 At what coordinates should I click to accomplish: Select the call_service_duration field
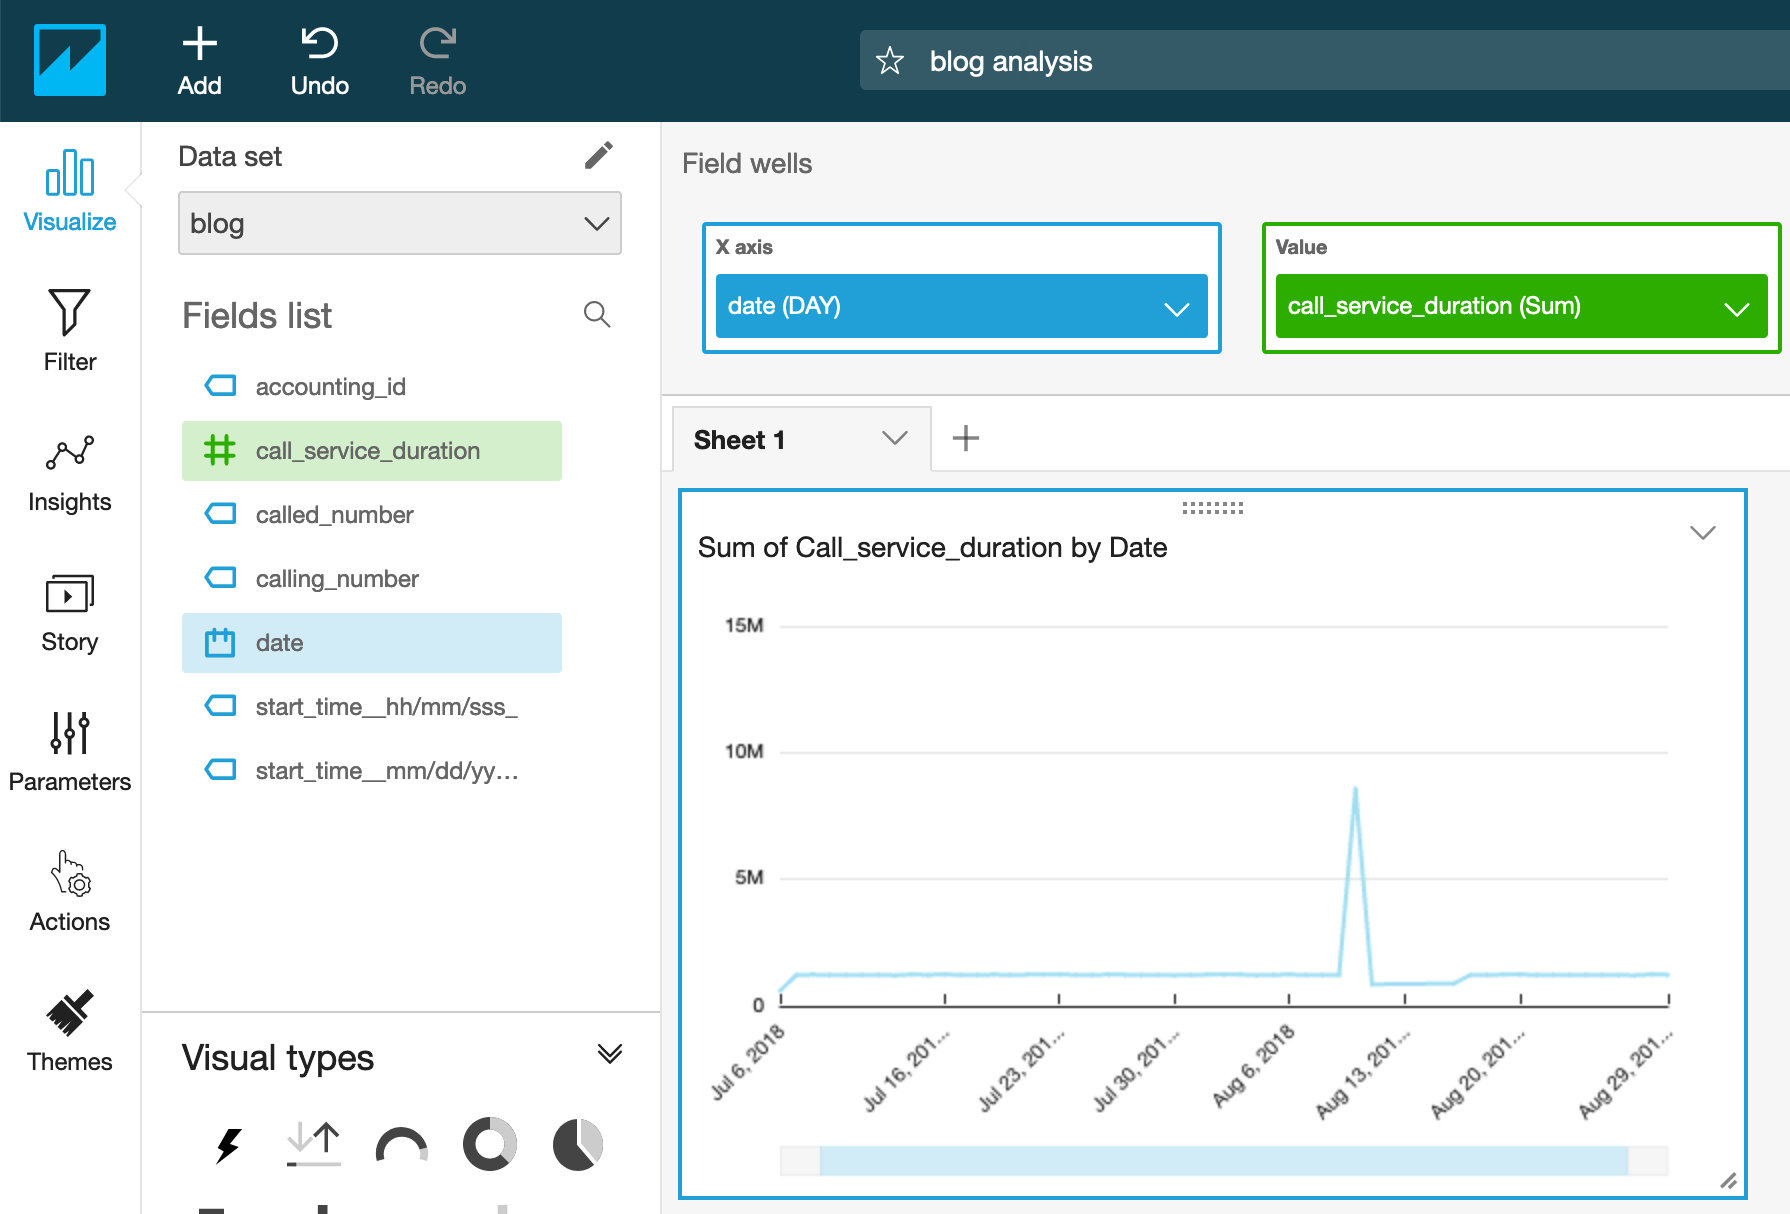tap(372, 451)
